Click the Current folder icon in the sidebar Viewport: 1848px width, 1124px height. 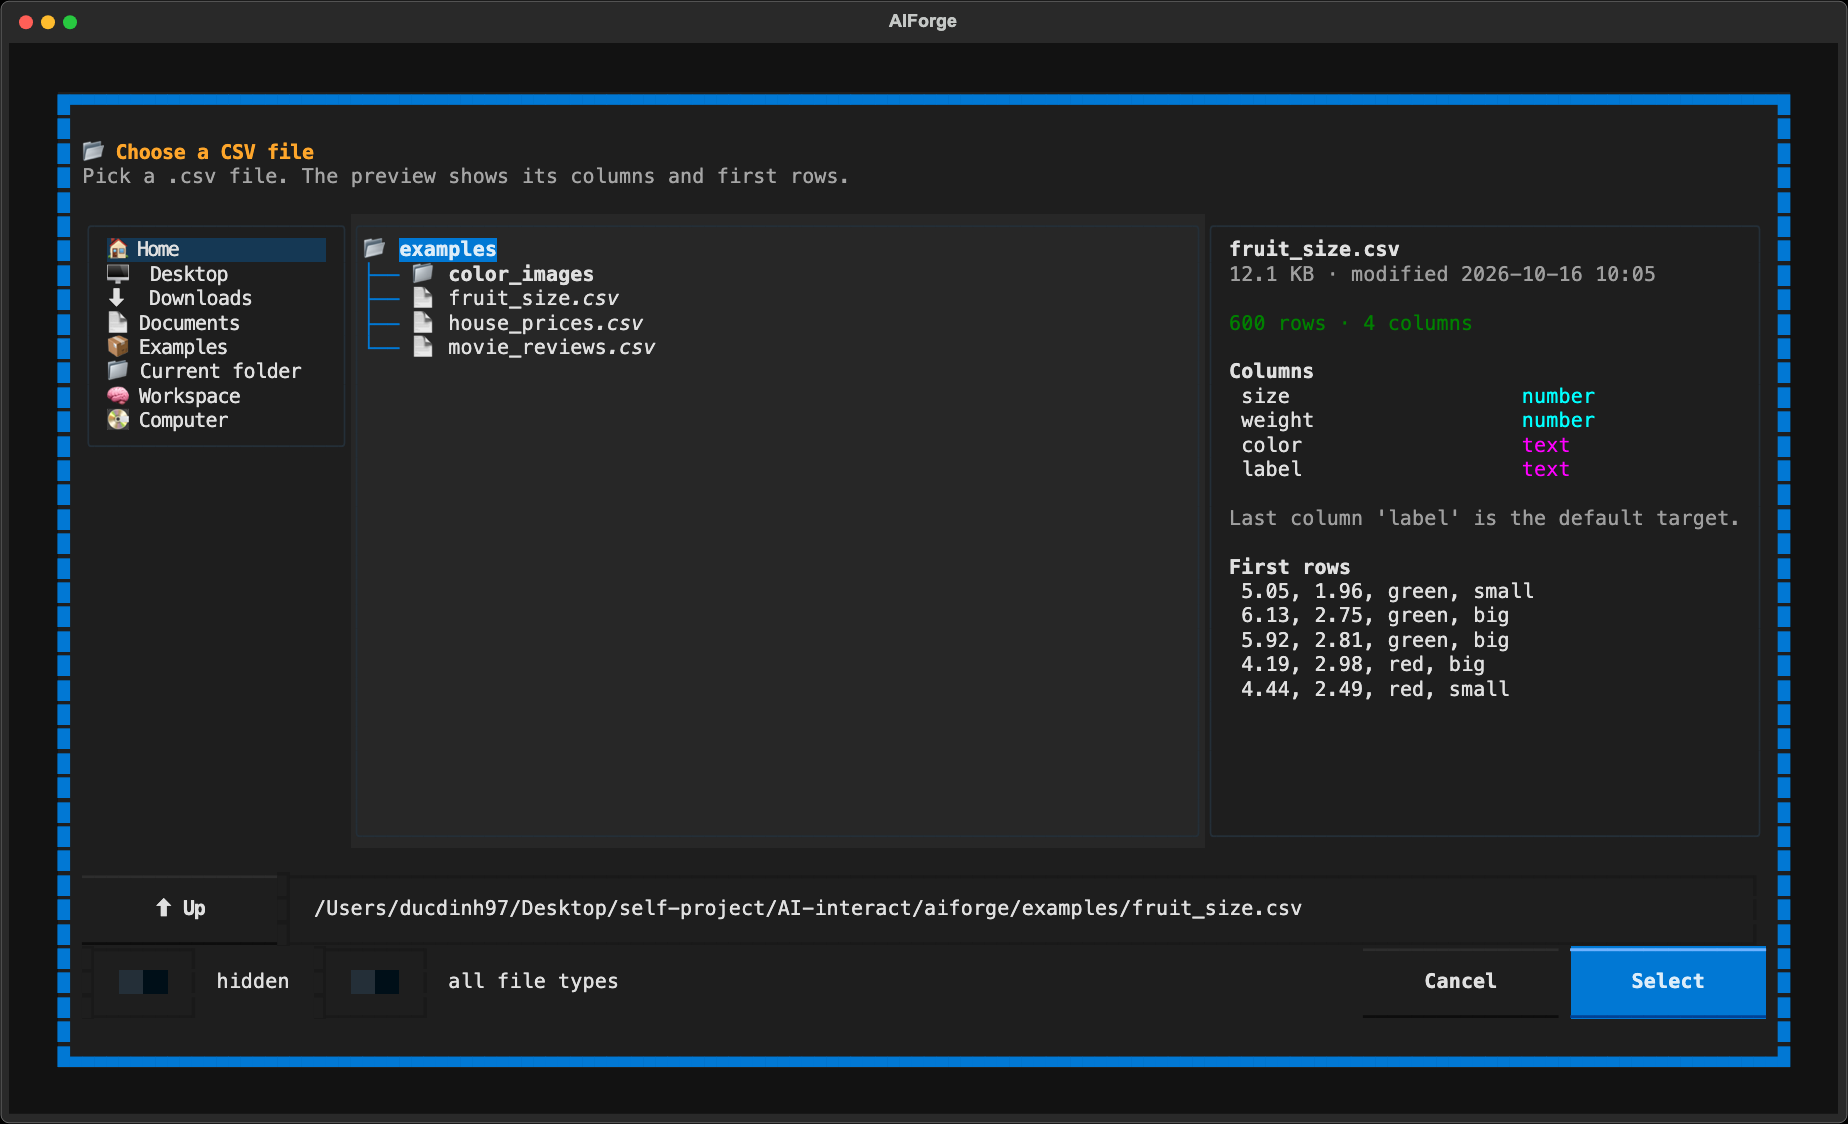pyautogui.click(x=118, y=371)
